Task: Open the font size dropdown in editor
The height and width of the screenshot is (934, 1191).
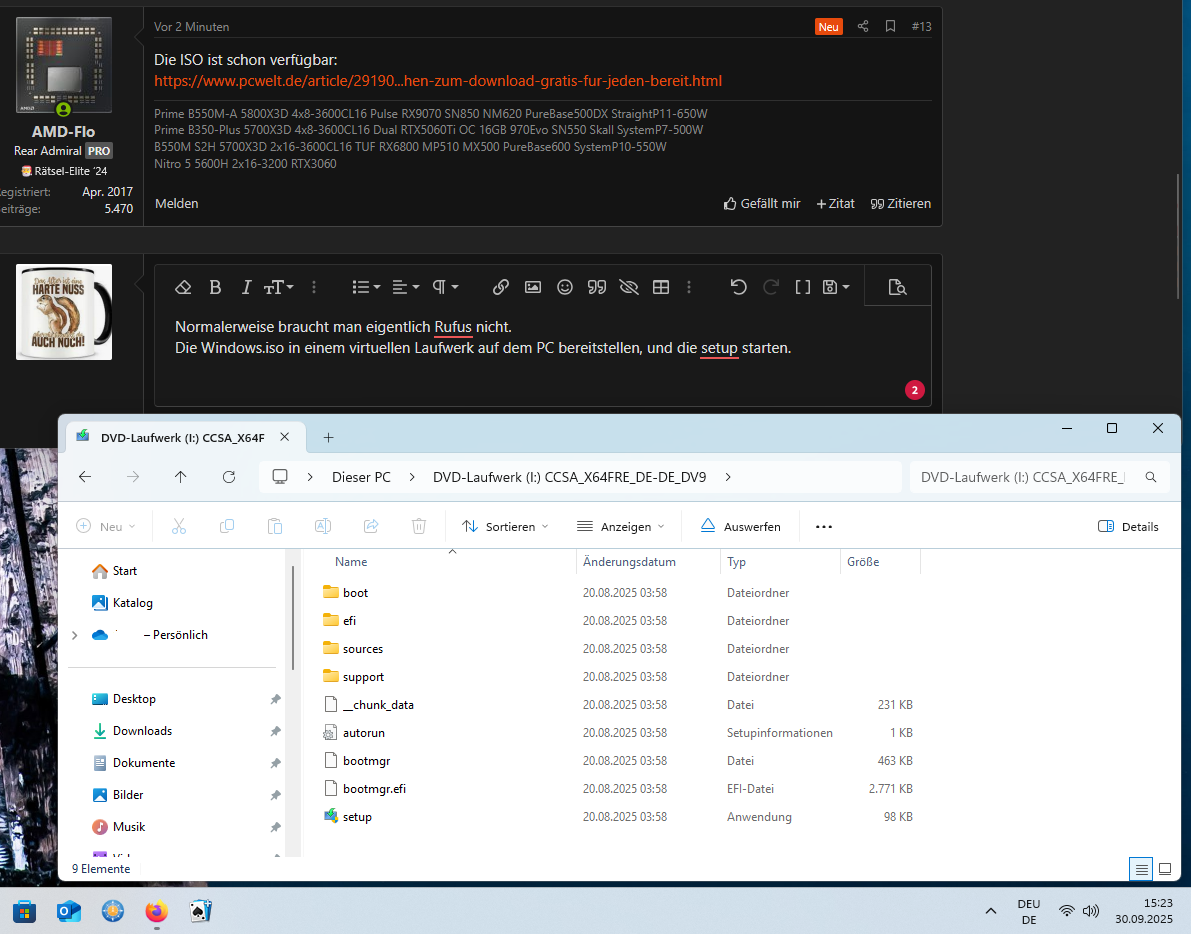Action: point(278,287)
